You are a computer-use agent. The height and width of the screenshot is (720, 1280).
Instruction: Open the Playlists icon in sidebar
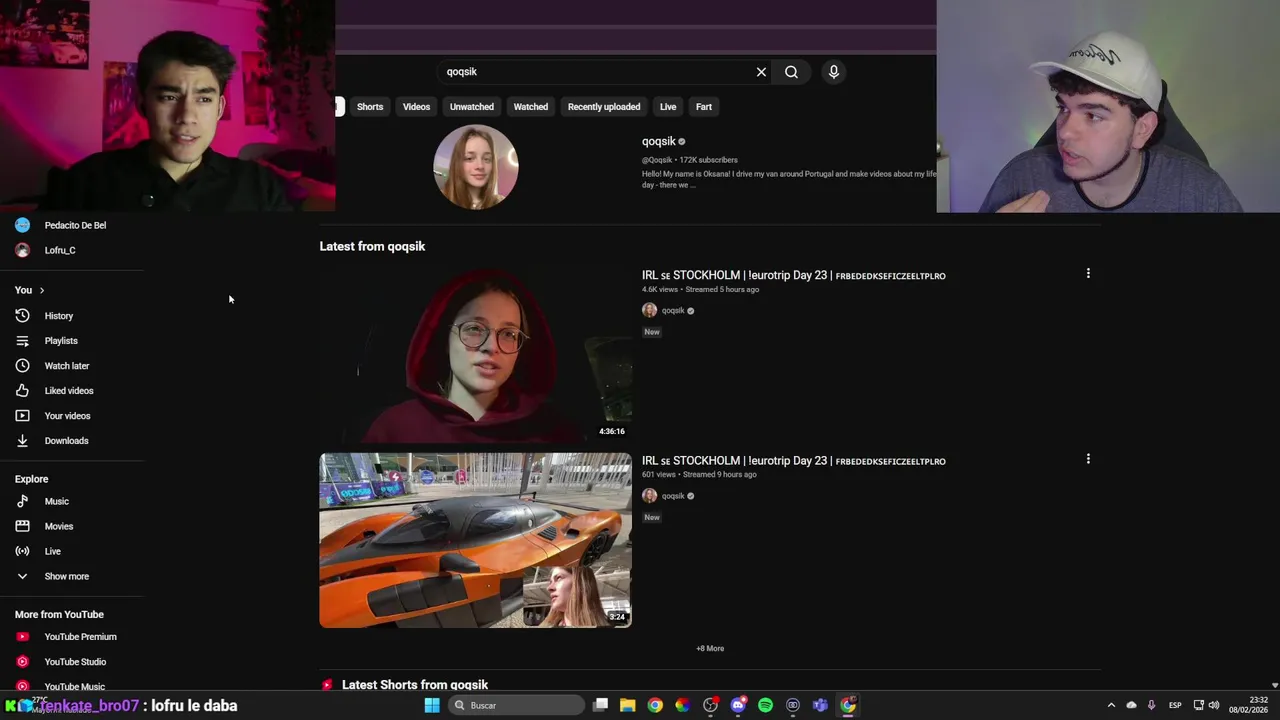point(22,341)
